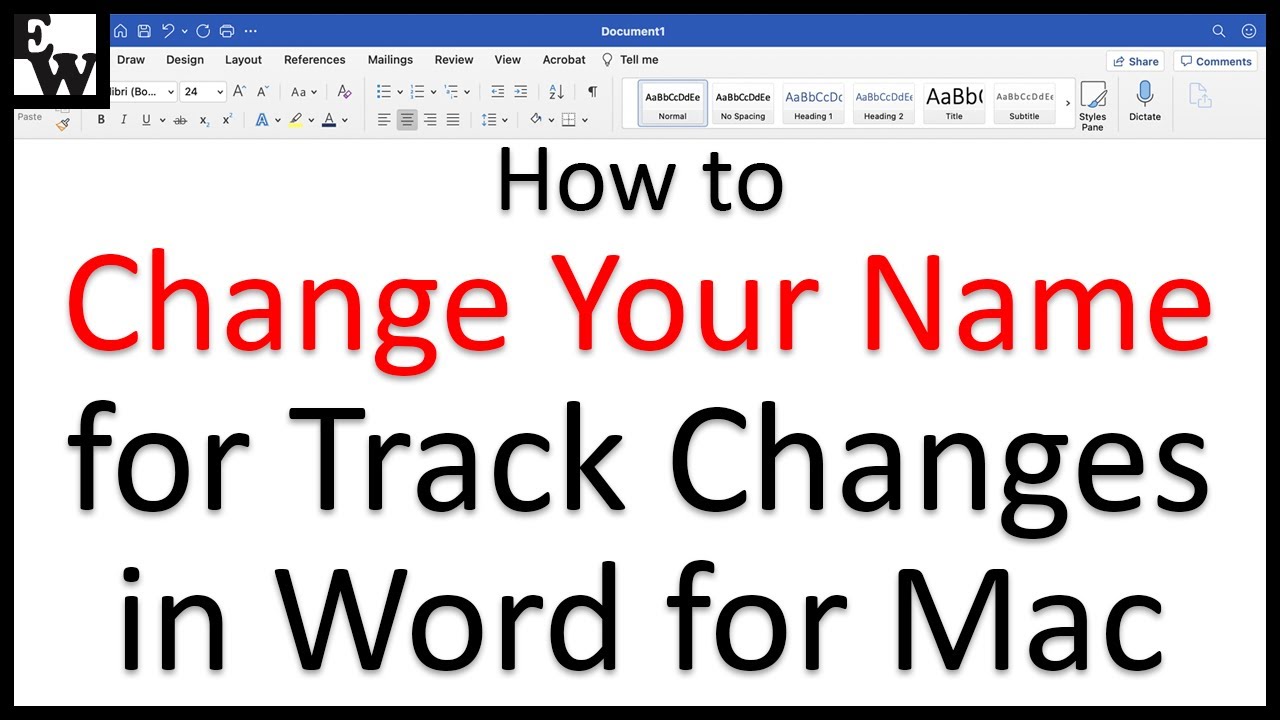Decrease font size with smaller A icon
The width and height of the screenshot is (1280, 720).
[263, 92]
